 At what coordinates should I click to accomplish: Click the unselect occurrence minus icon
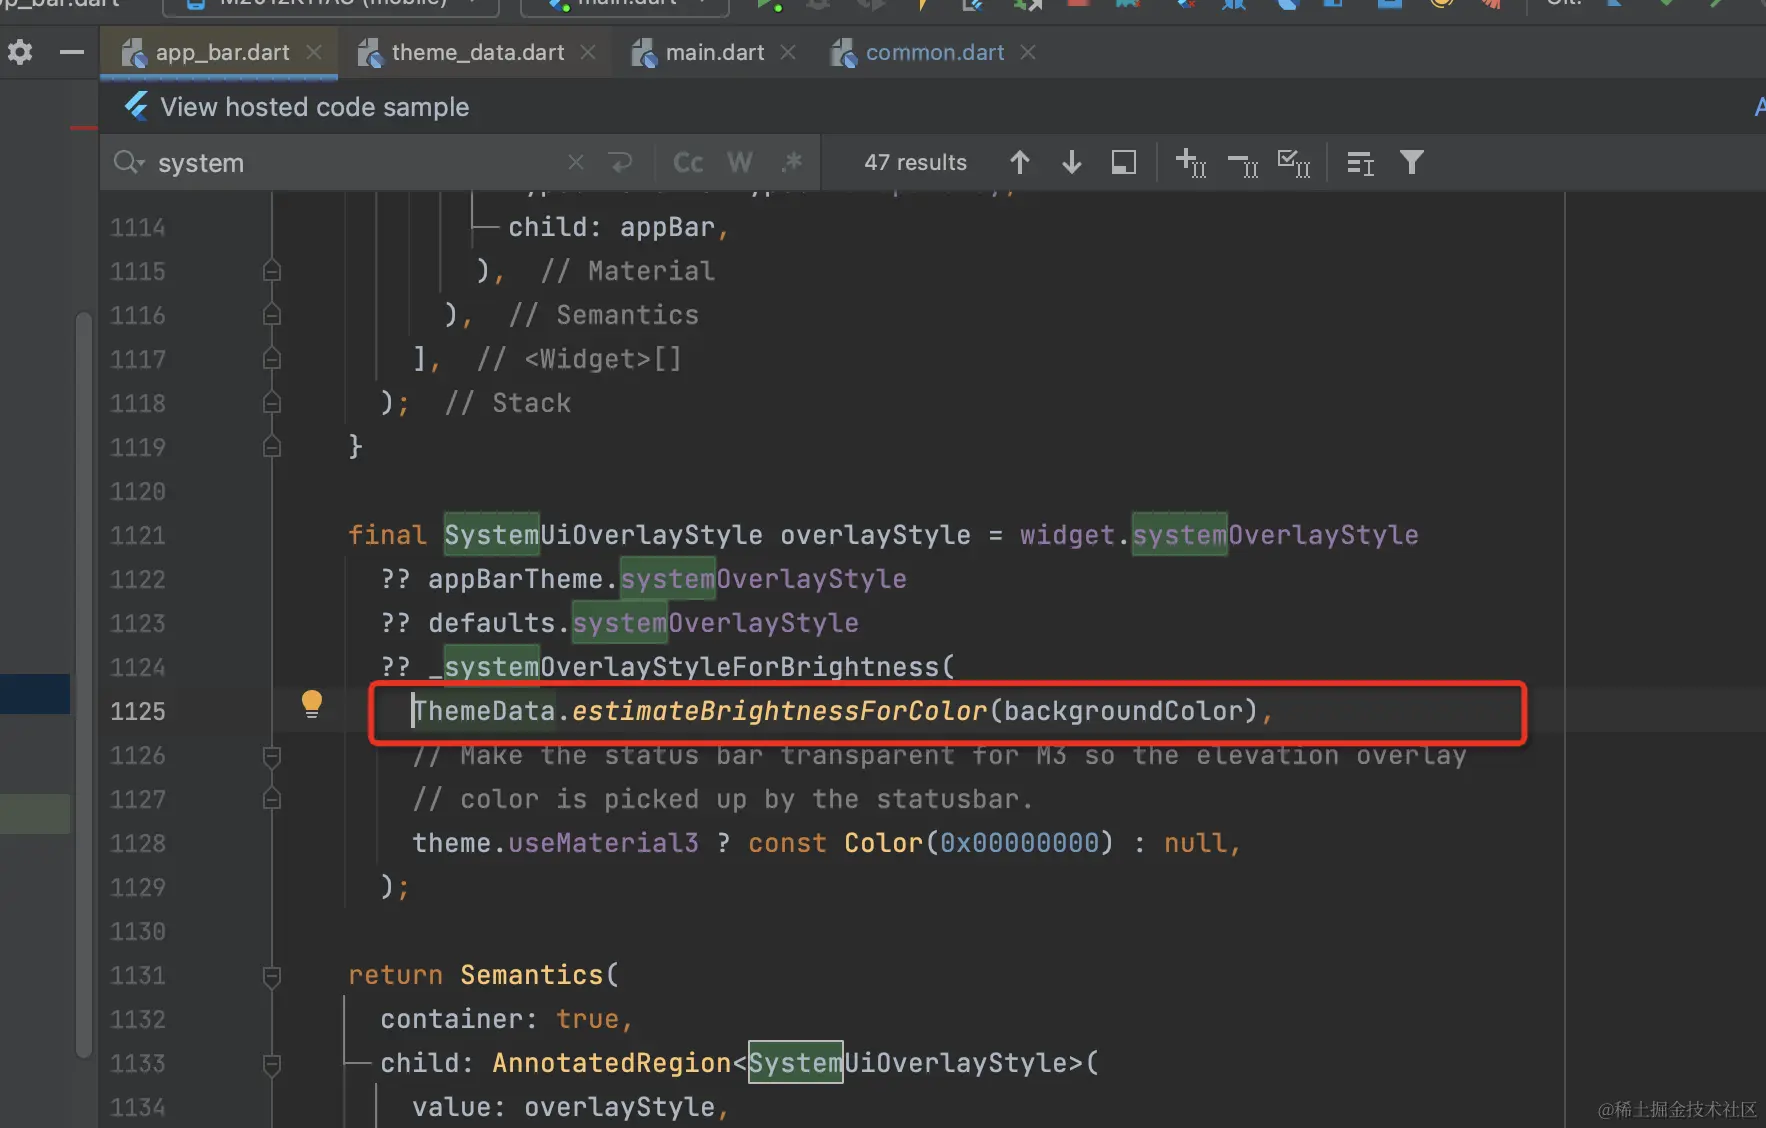[1243, 163]
